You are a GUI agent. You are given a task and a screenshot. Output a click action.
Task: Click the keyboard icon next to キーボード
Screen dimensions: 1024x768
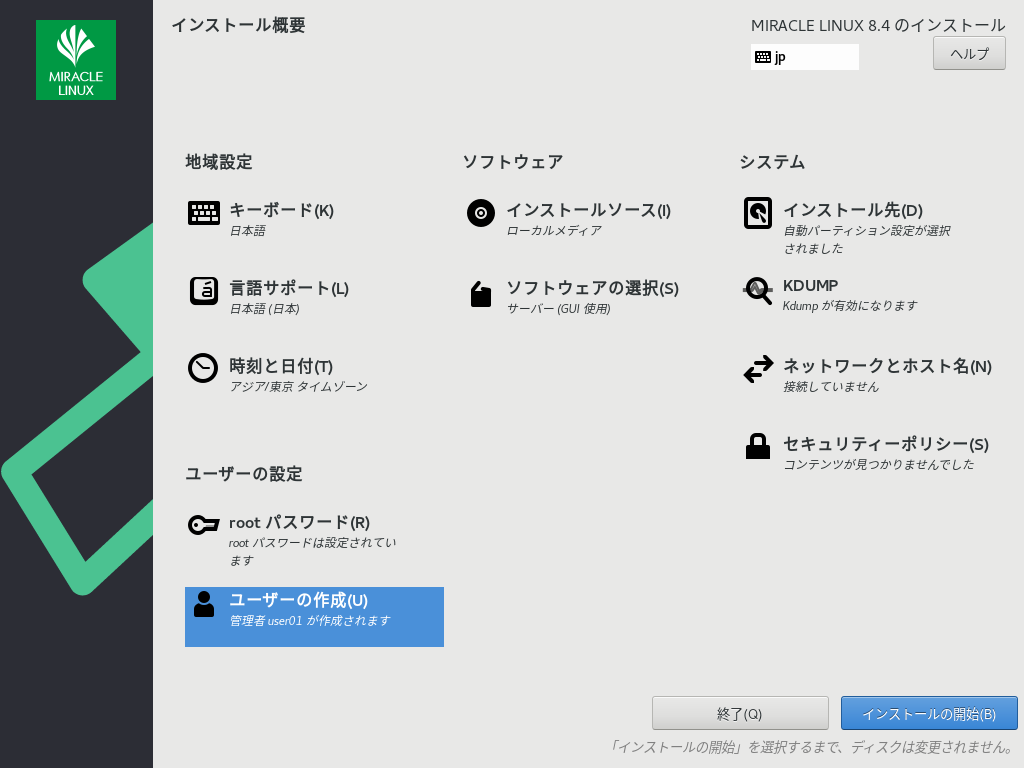(203, 213)
